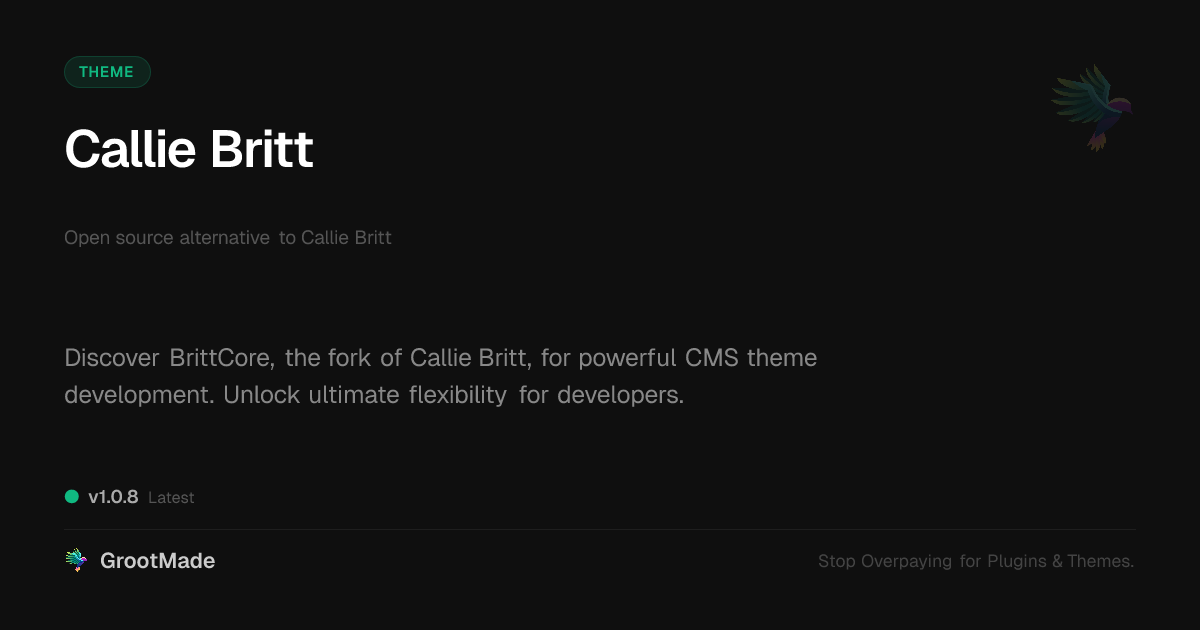Click 'Callie Britt' in the grey subtitle
This screenshot has width=1200, height=630.
[x=346, y=238]
